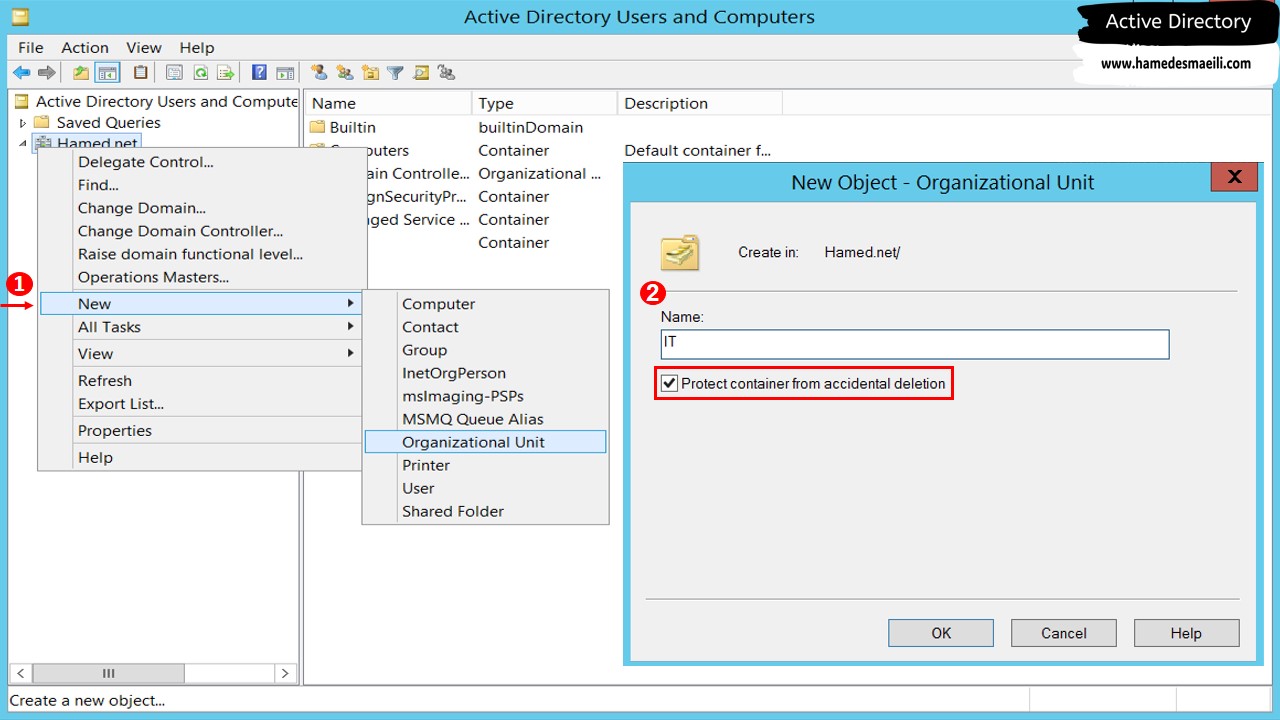Select Computer in the New submenu
1280x720 pixels.
(x=485, y=304)
